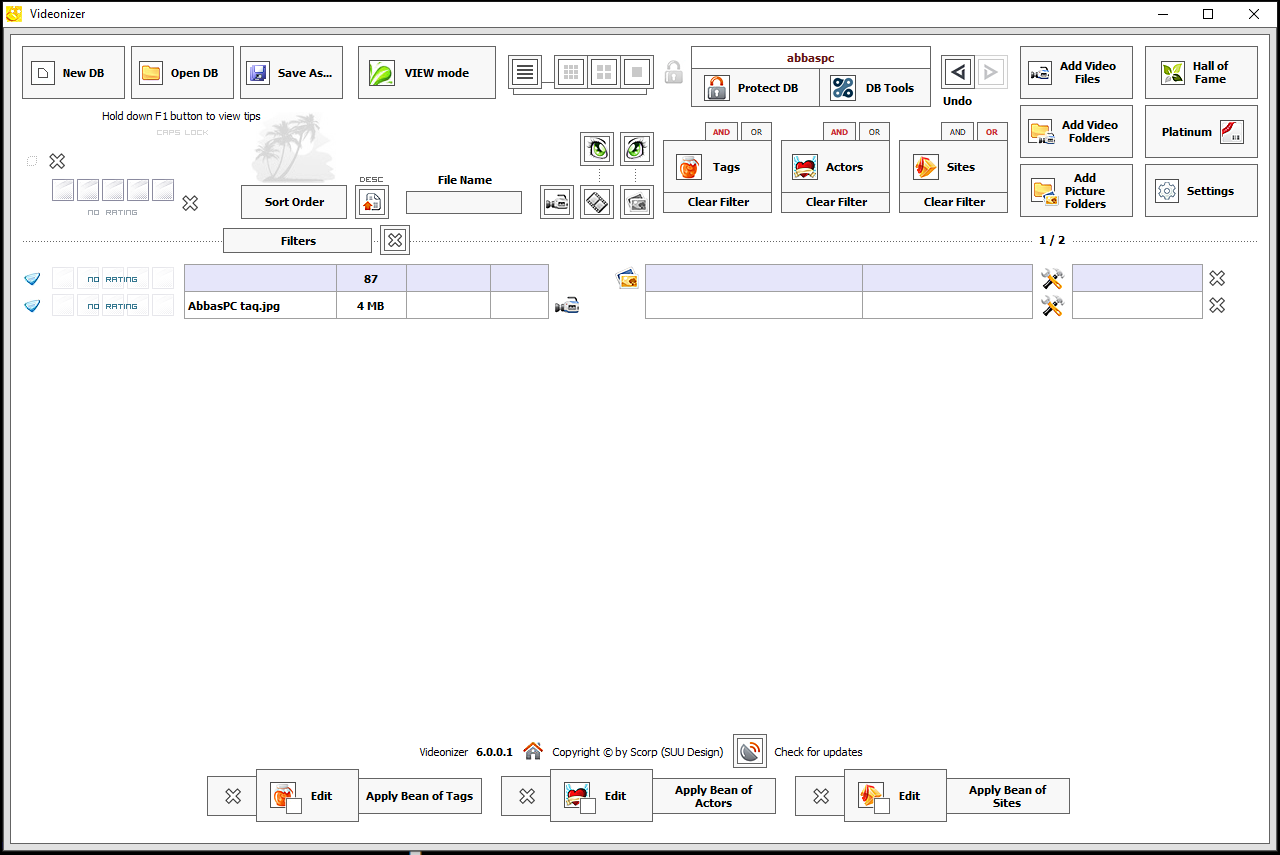The image size is (1280, 855).
Task: Set Tags filter to OR
Action: (756, 132)
